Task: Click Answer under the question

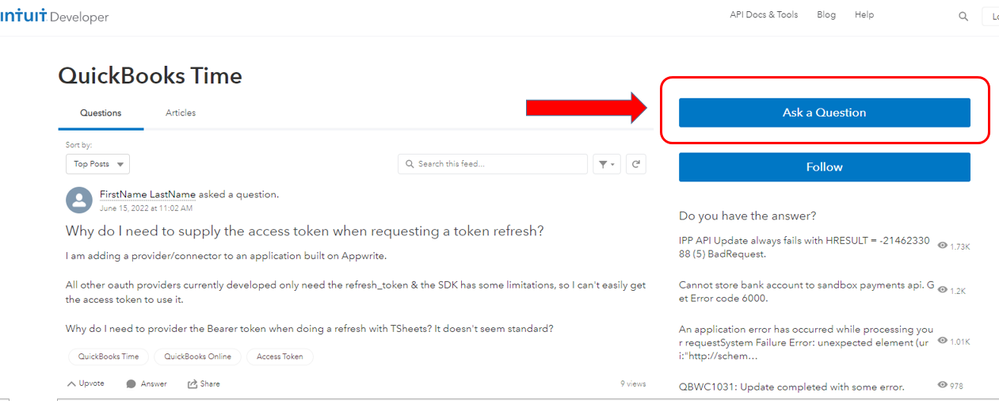Action: [x=147, y=384]
